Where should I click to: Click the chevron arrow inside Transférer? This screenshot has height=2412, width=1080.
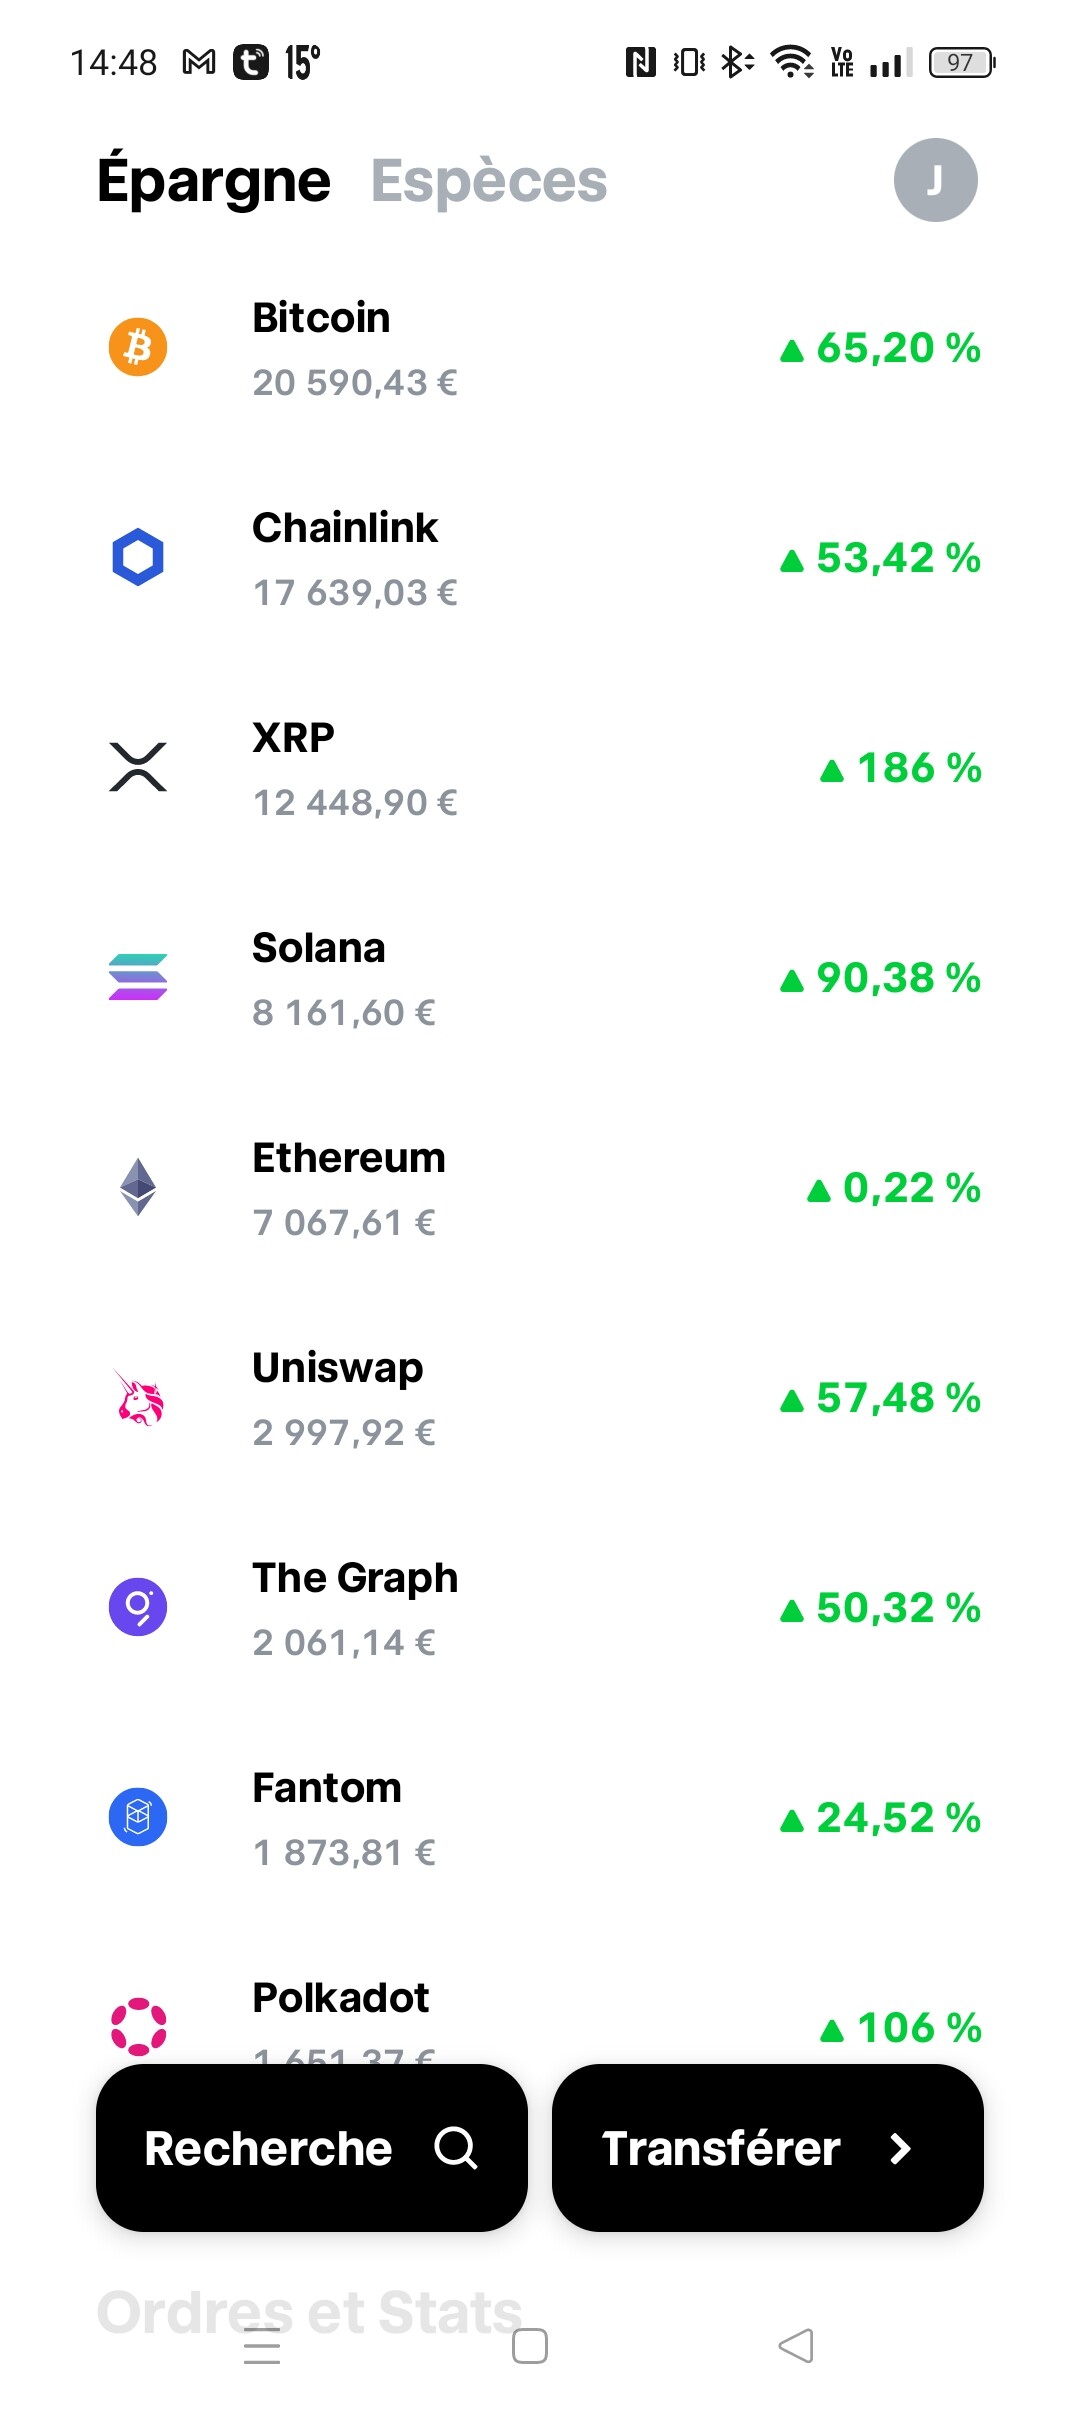900,2148
